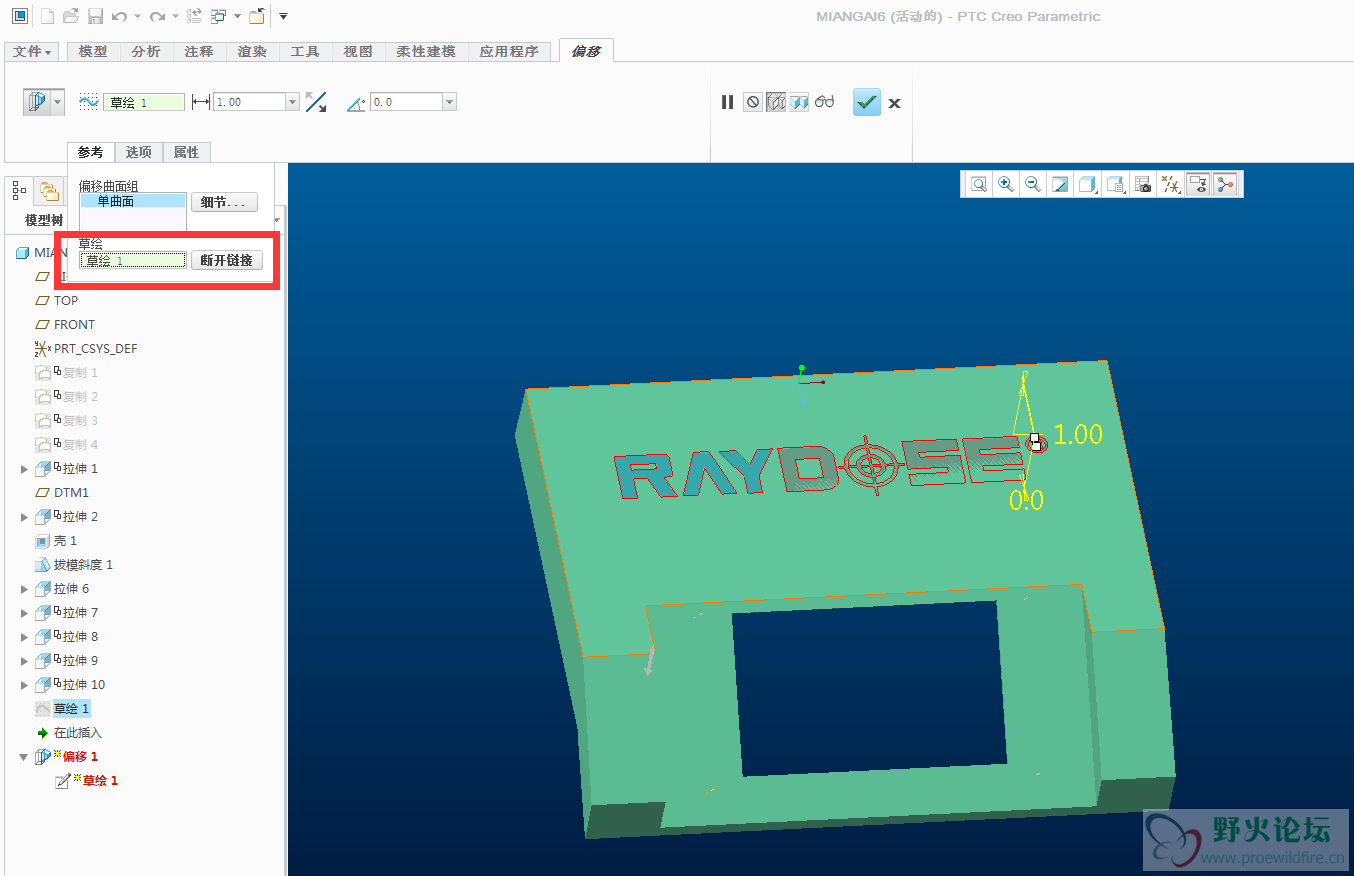Viewport: 1354px width, 876px height.
Task: Select 单曲面 in offset surface list
Action: pos(133,201)
